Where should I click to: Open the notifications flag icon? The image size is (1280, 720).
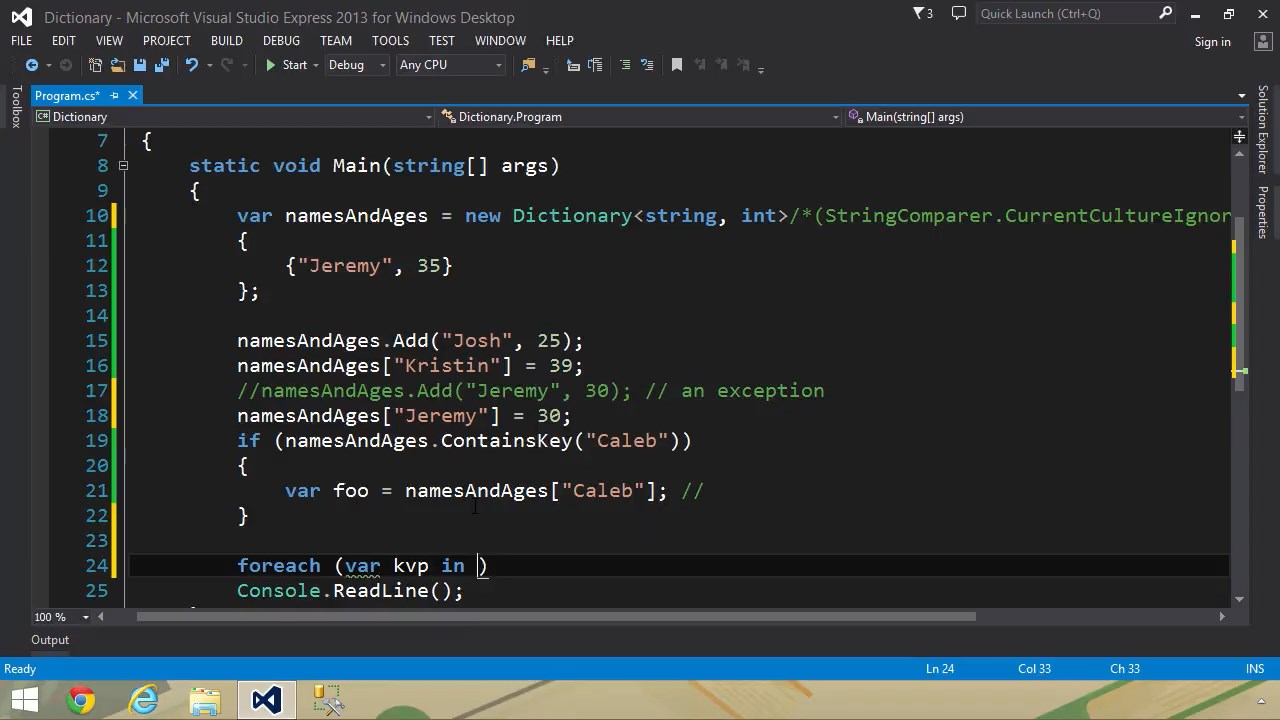tap(923, 13)
